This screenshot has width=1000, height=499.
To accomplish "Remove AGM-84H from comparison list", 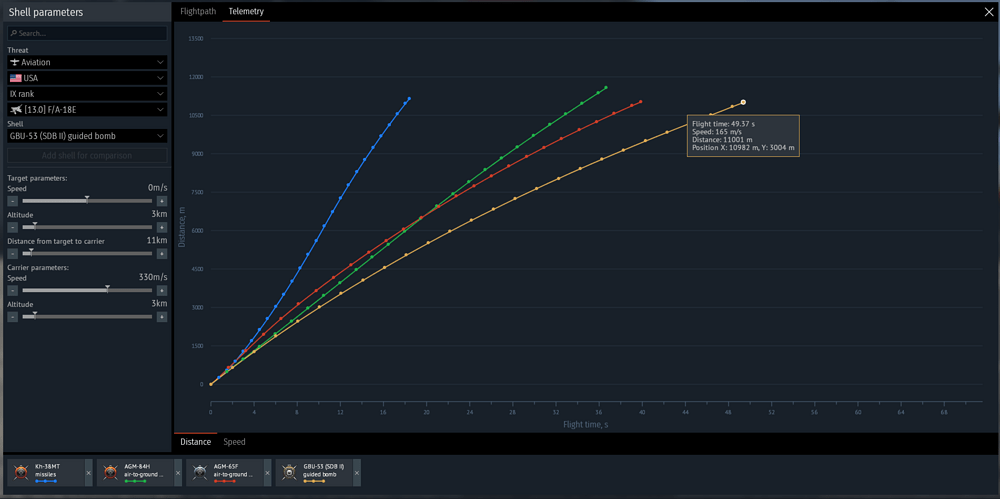I will pos(178,473).
